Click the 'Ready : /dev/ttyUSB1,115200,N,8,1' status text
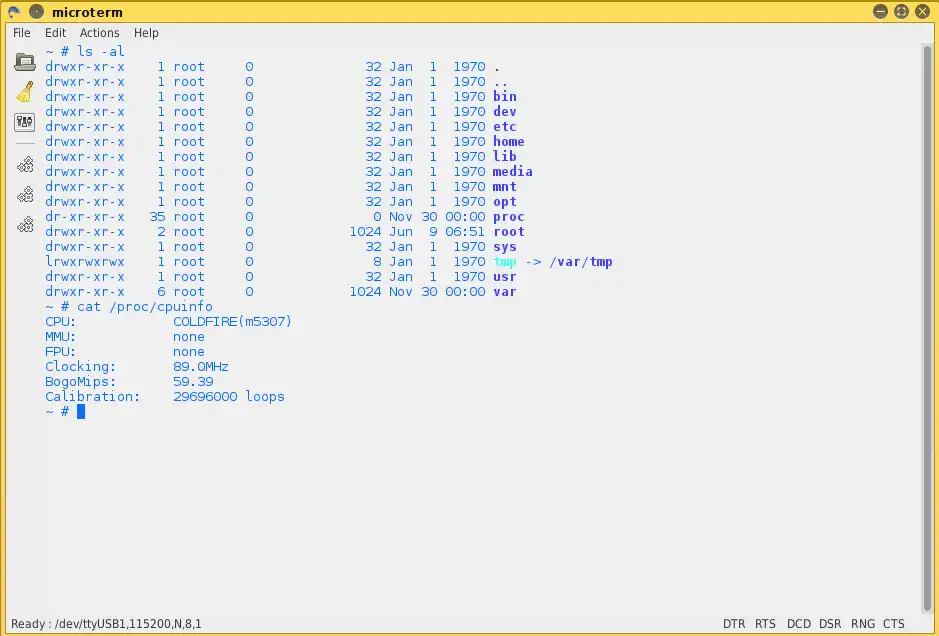 pos(106,624)
